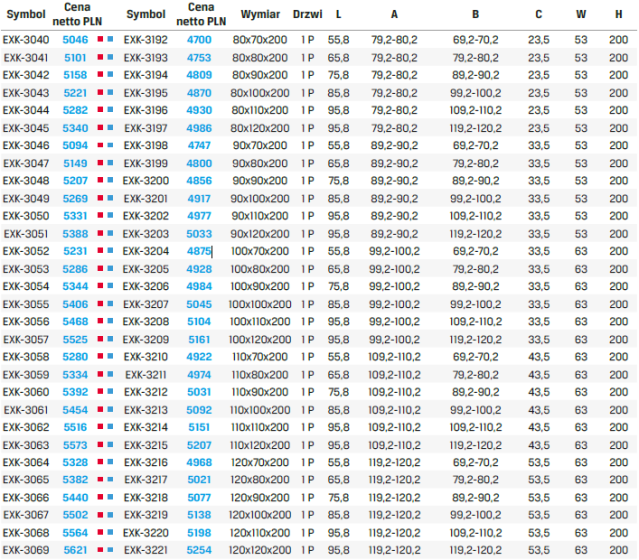The height and width of the screenshot is (560, 639).
Task: Click price 5280 for EXK-3058
Action: pyautogui.click(x=75, y=357)
